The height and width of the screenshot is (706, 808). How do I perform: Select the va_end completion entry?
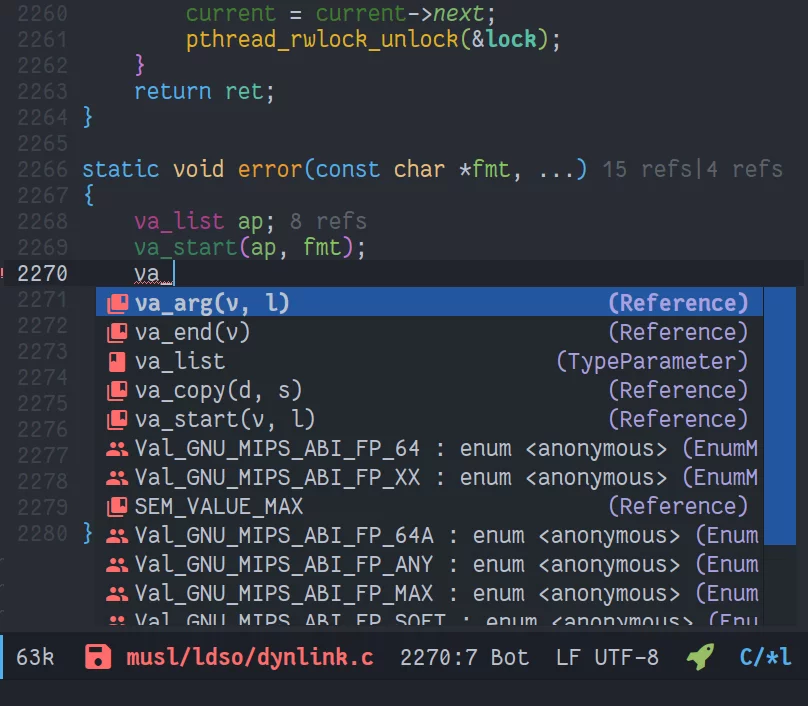coord(193,332)
